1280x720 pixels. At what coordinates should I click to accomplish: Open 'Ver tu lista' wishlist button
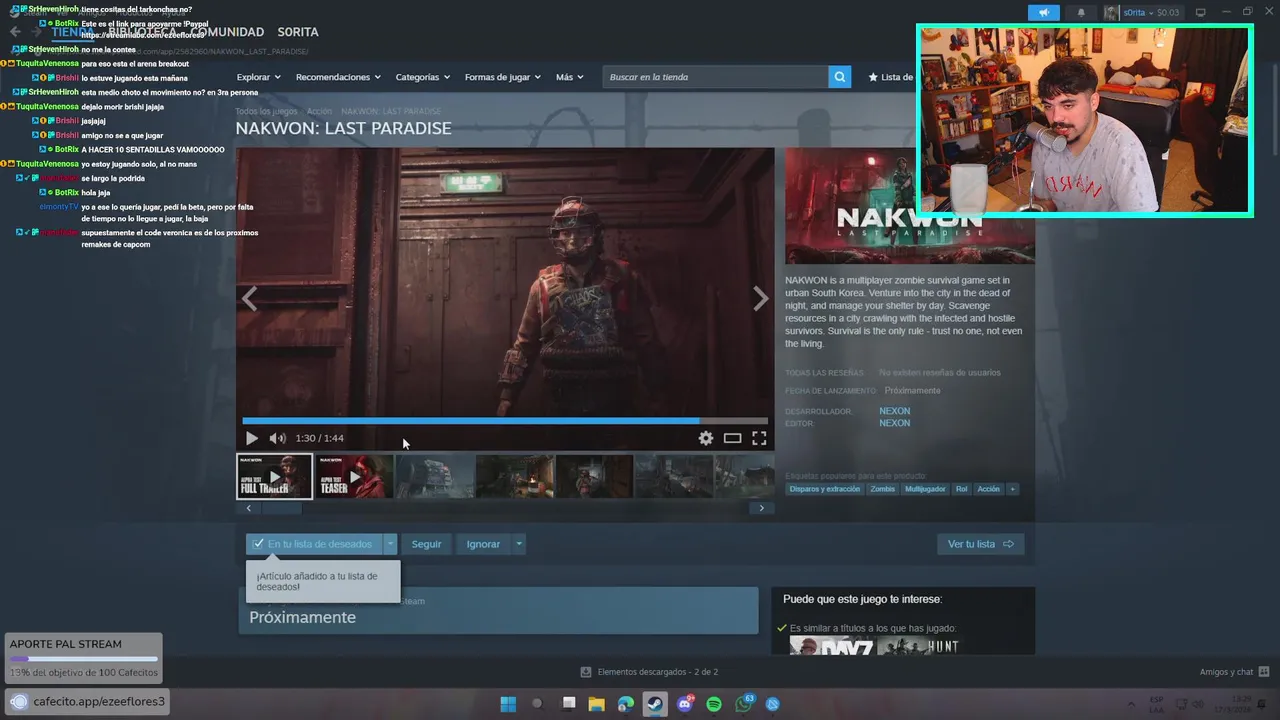pos(980,544)
